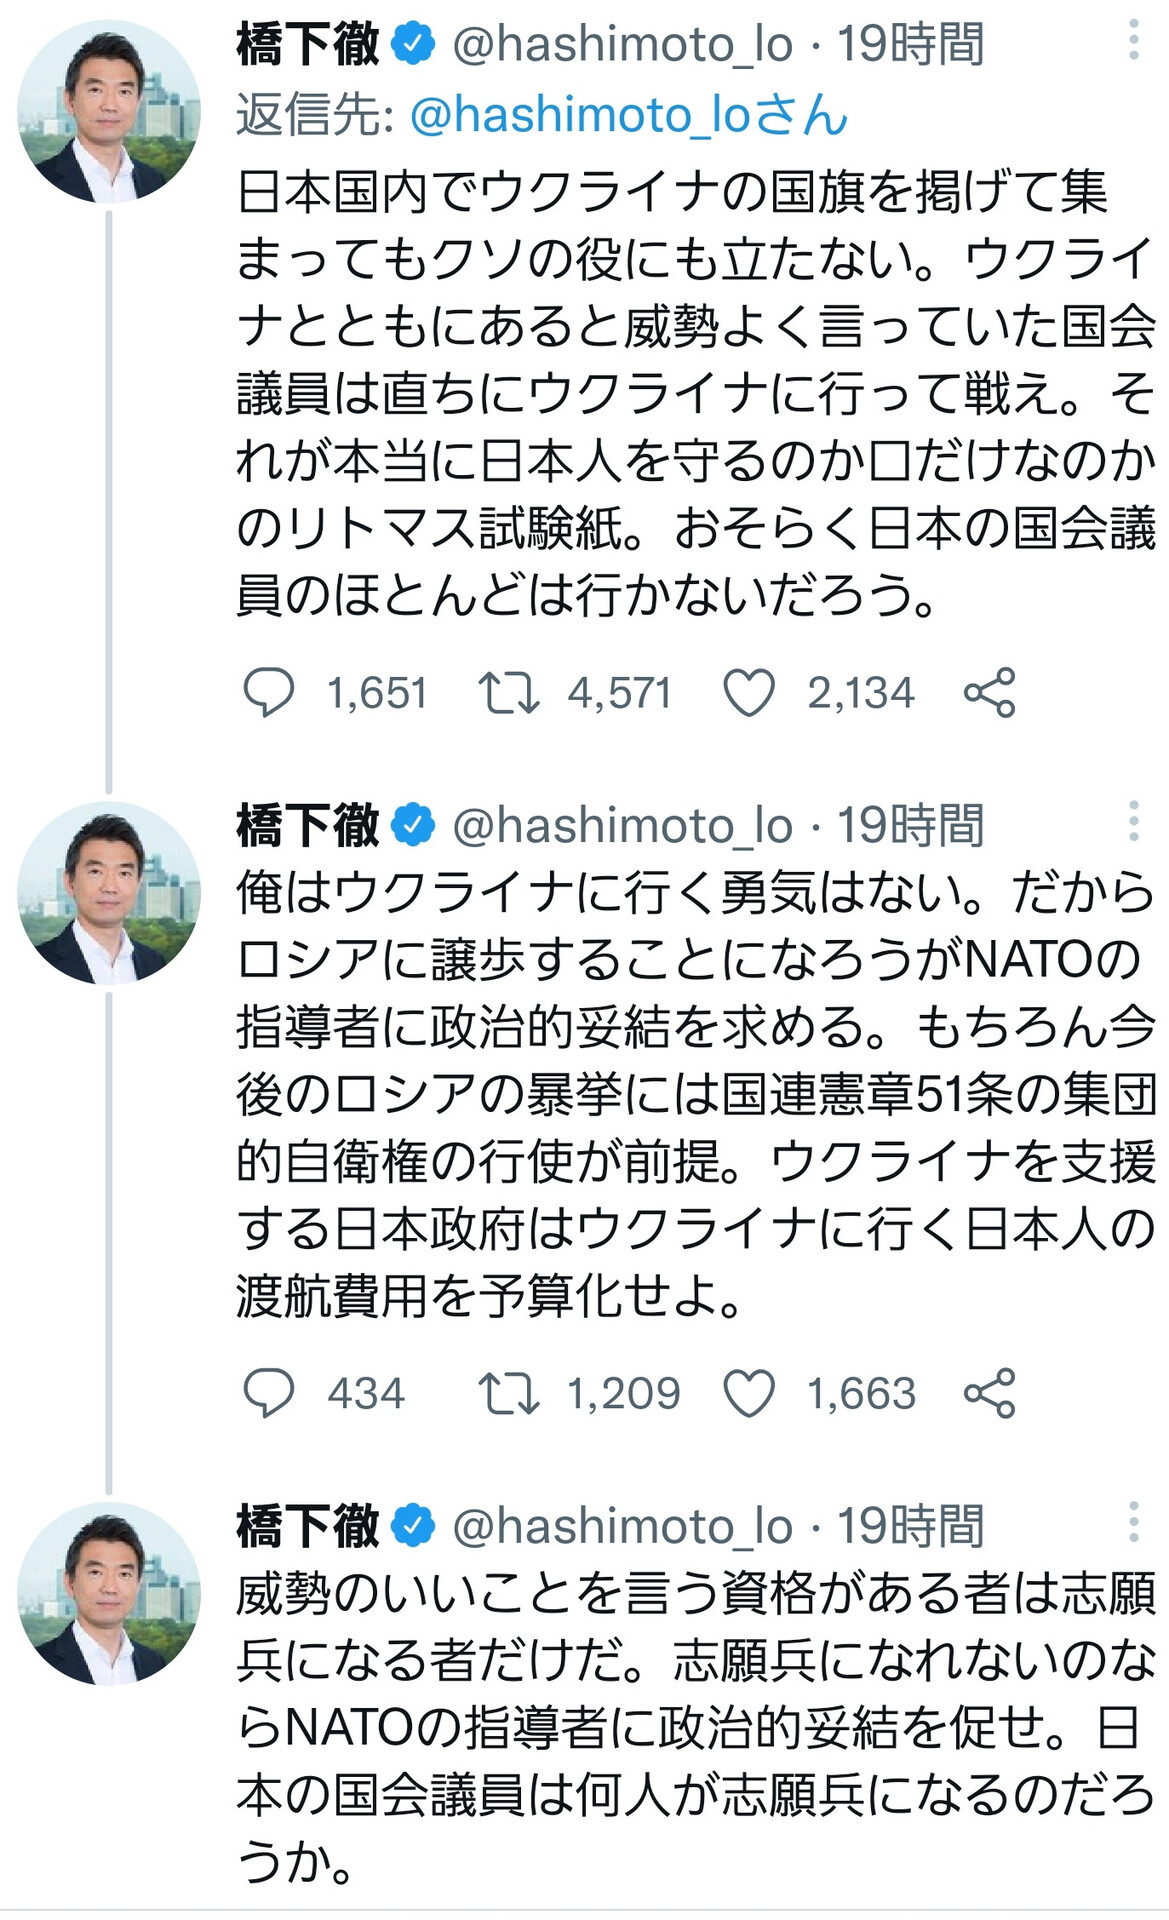Open the more options menu on third tweet
Image resolution: width=1169 pixels, height=1920 pixels.
[x=1133, y=1521]
